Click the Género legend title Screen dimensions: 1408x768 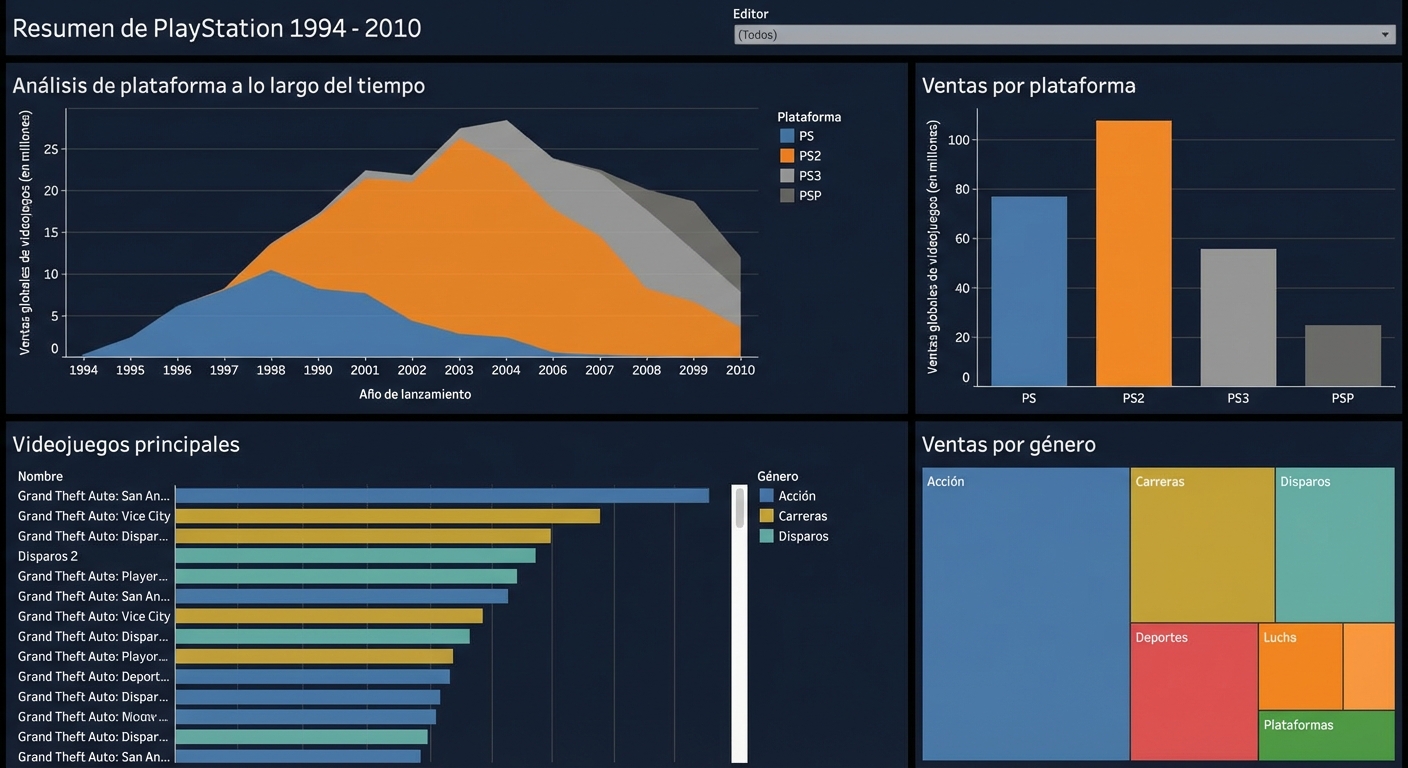click(x=778, y=477)
